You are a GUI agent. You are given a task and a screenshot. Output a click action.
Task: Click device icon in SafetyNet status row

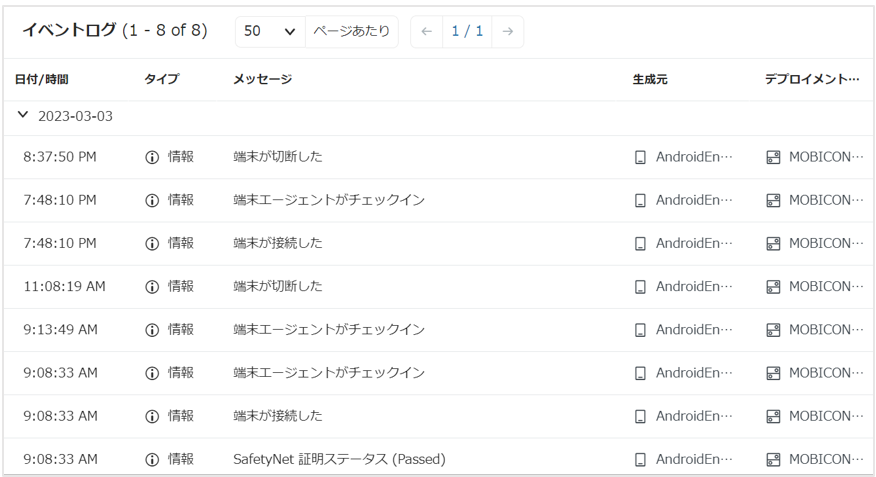640,460
